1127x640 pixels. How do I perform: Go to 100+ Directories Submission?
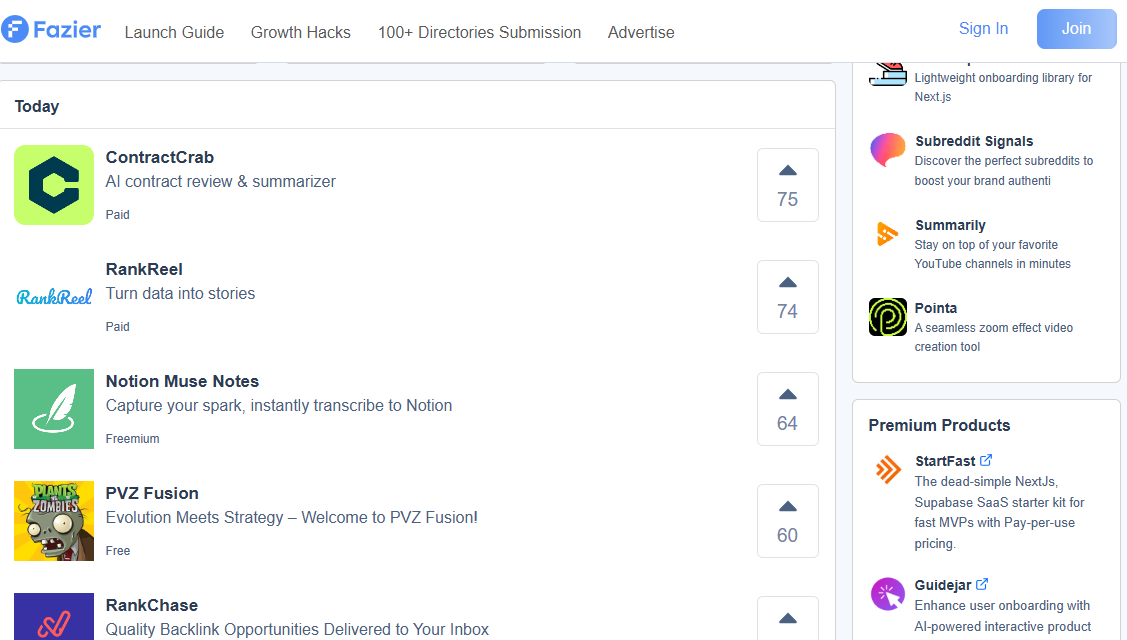coord(479,32)
